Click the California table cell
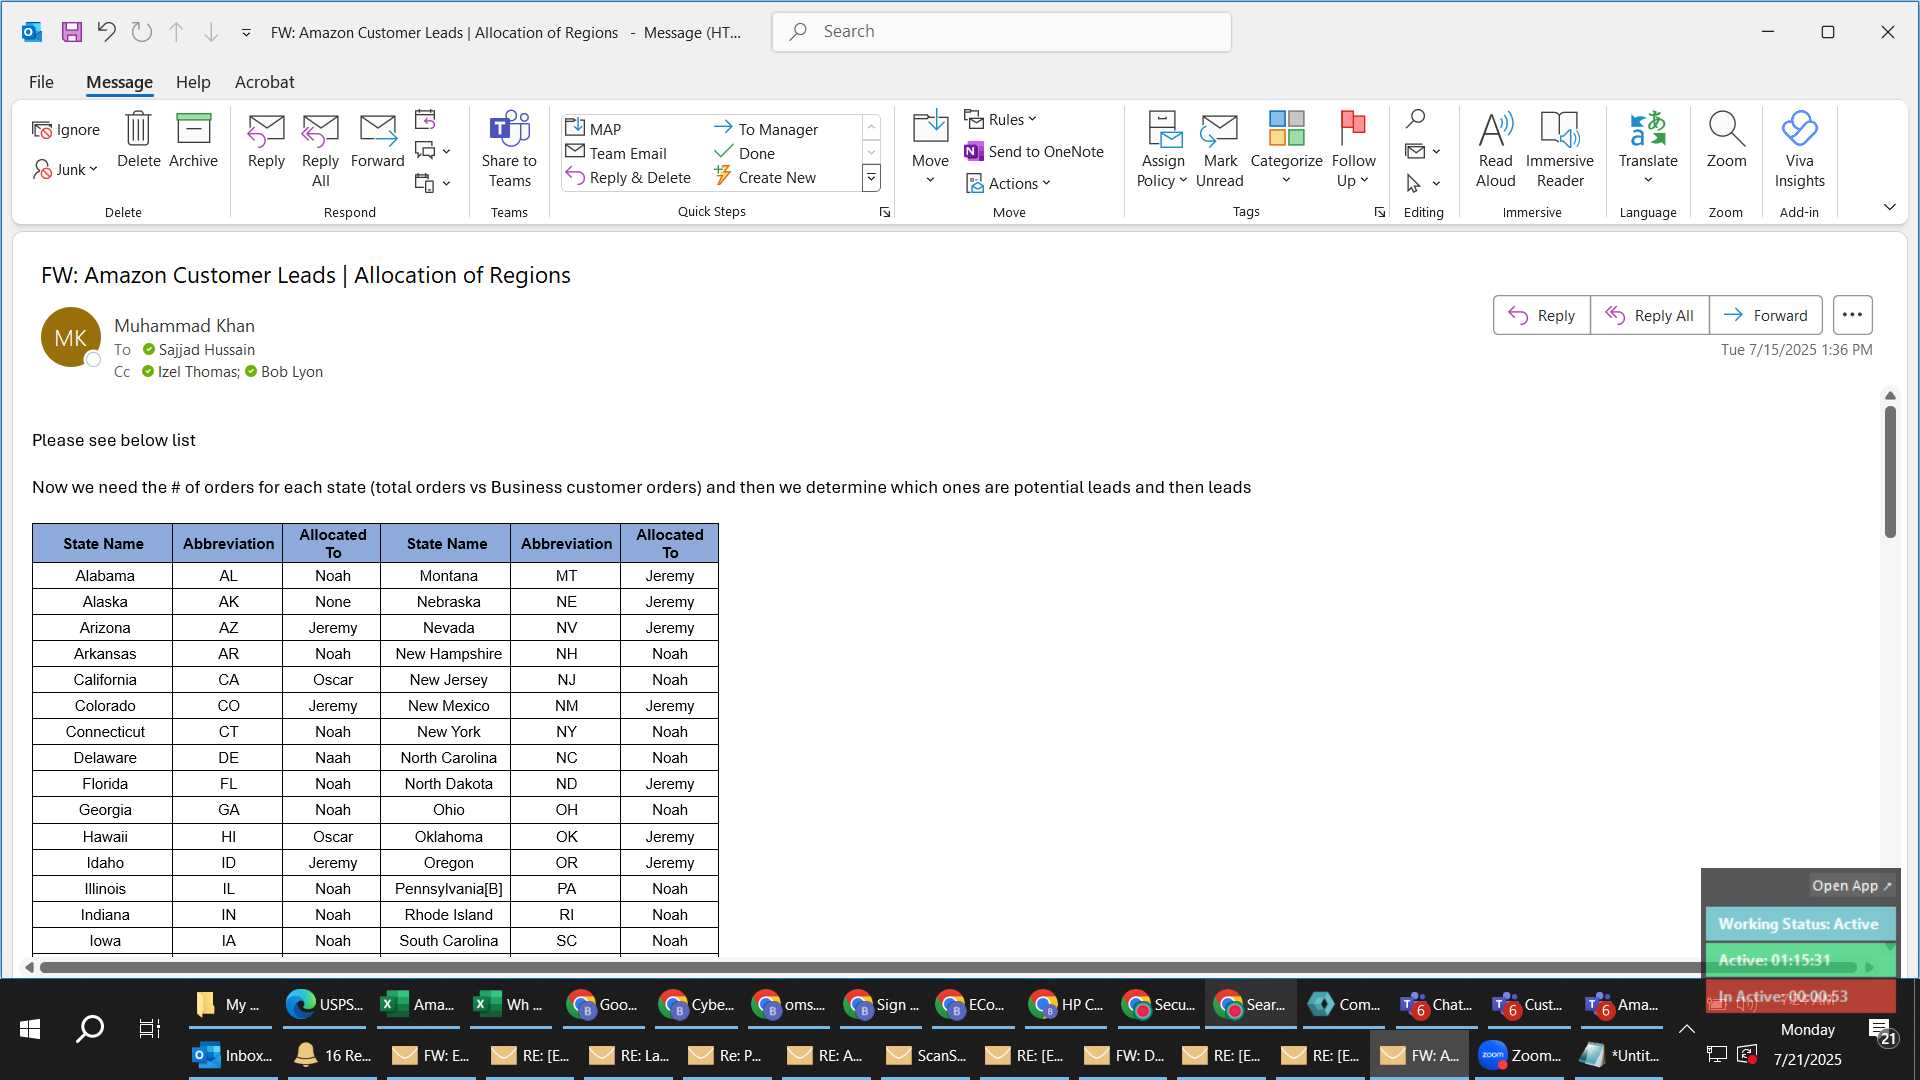 click(104, 679)
